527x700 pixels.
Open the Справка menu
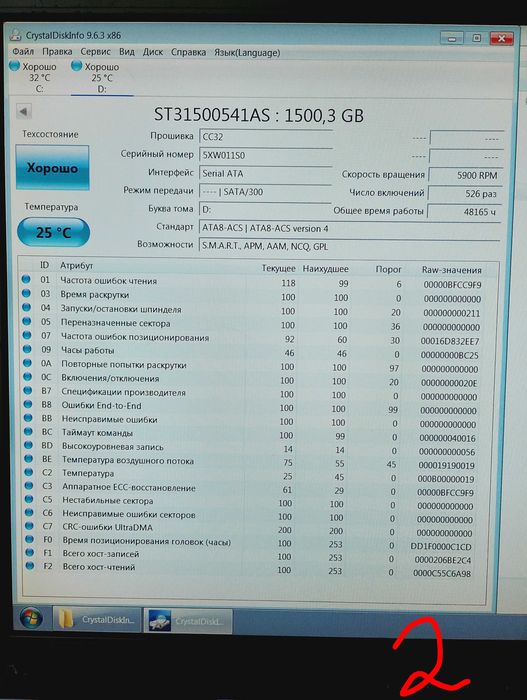click(x=188, y=52)
